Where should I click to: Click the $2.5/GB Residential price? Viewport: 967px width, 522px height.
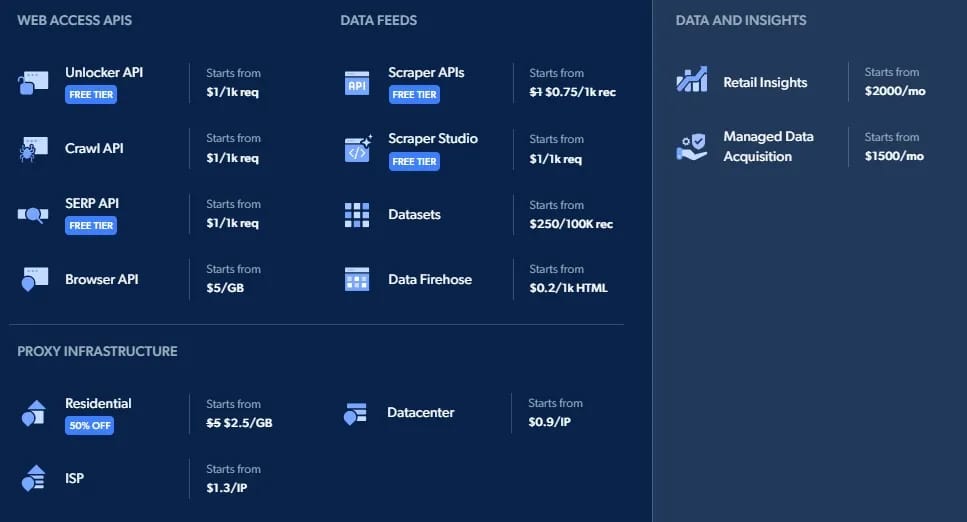(248, 423)
